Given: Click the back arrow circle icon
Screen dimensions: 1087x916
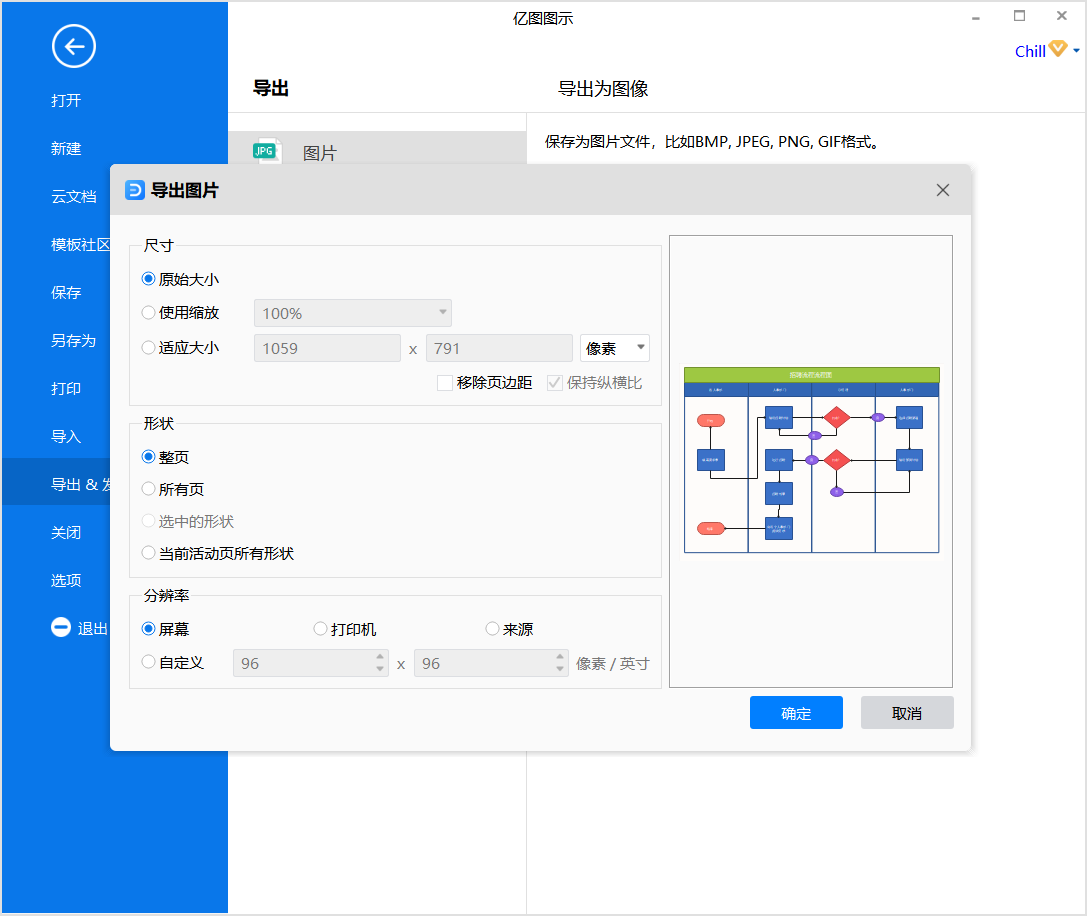Looking at the screenshot, I should (x=73, y=46).
